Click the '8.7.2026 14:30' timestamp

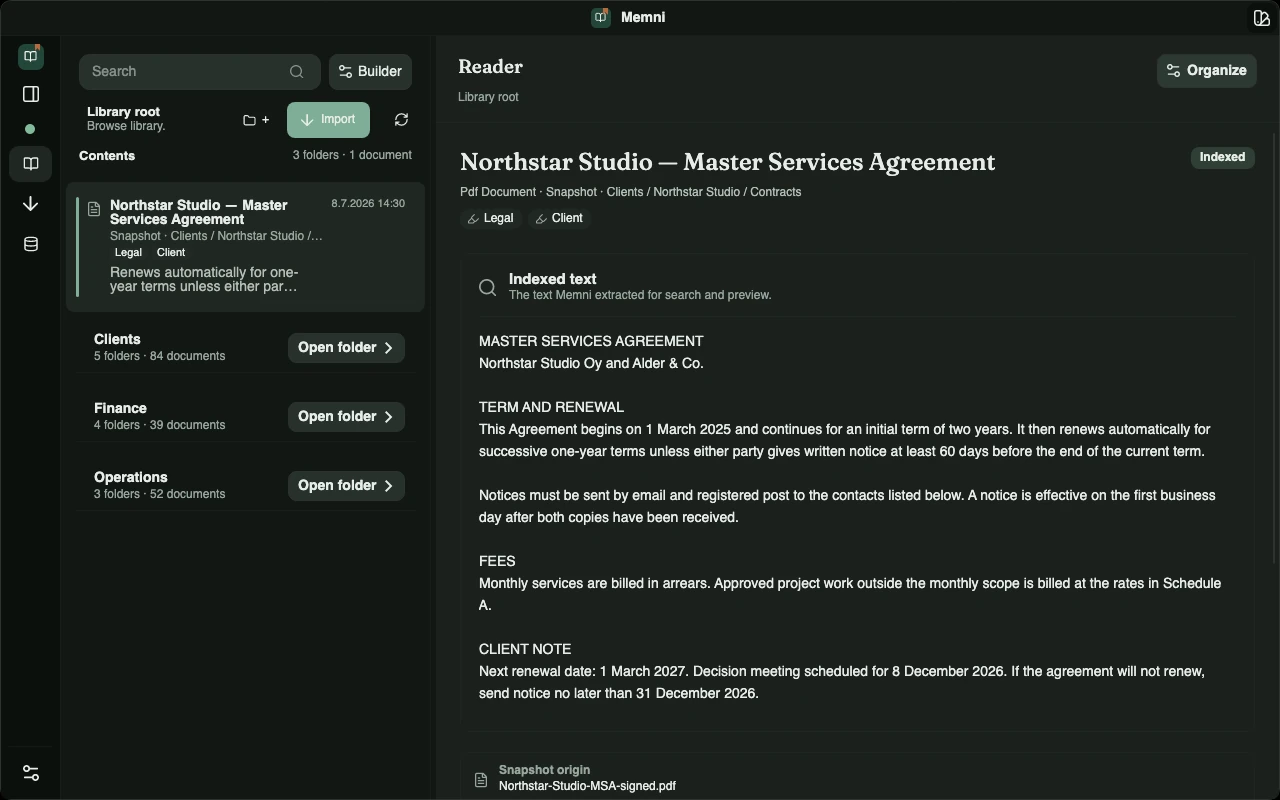point(368,203)
